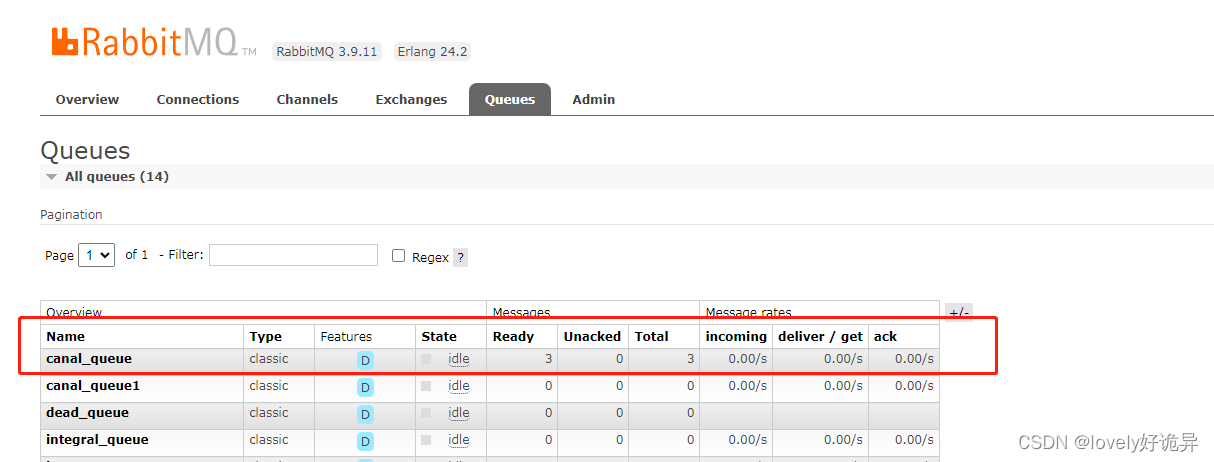Click the RabbitMQ logo
Image resolution: width=1214 pixels, height=462 pixels.
(x=153, y=42)
